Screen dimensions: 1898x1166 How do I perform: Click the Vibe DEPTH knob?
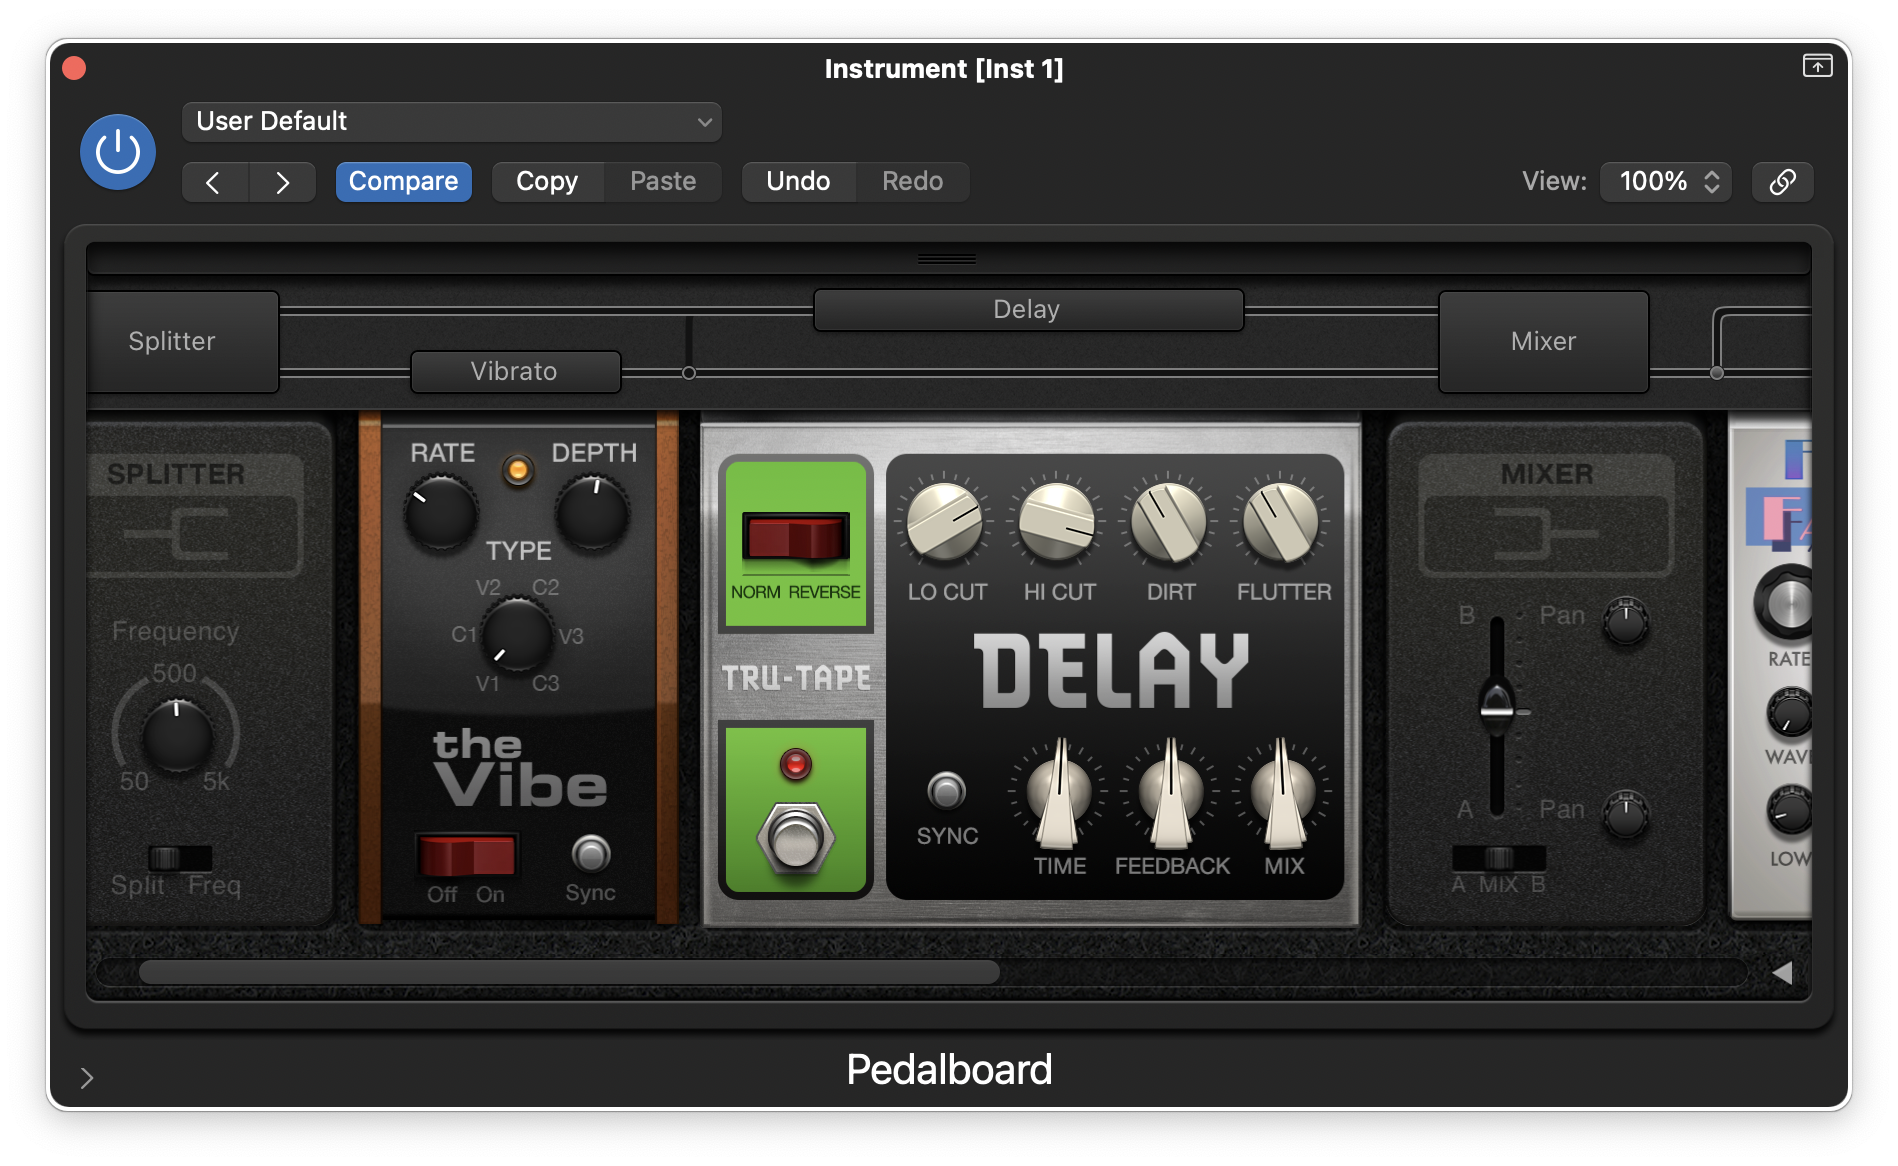[592, 513]
